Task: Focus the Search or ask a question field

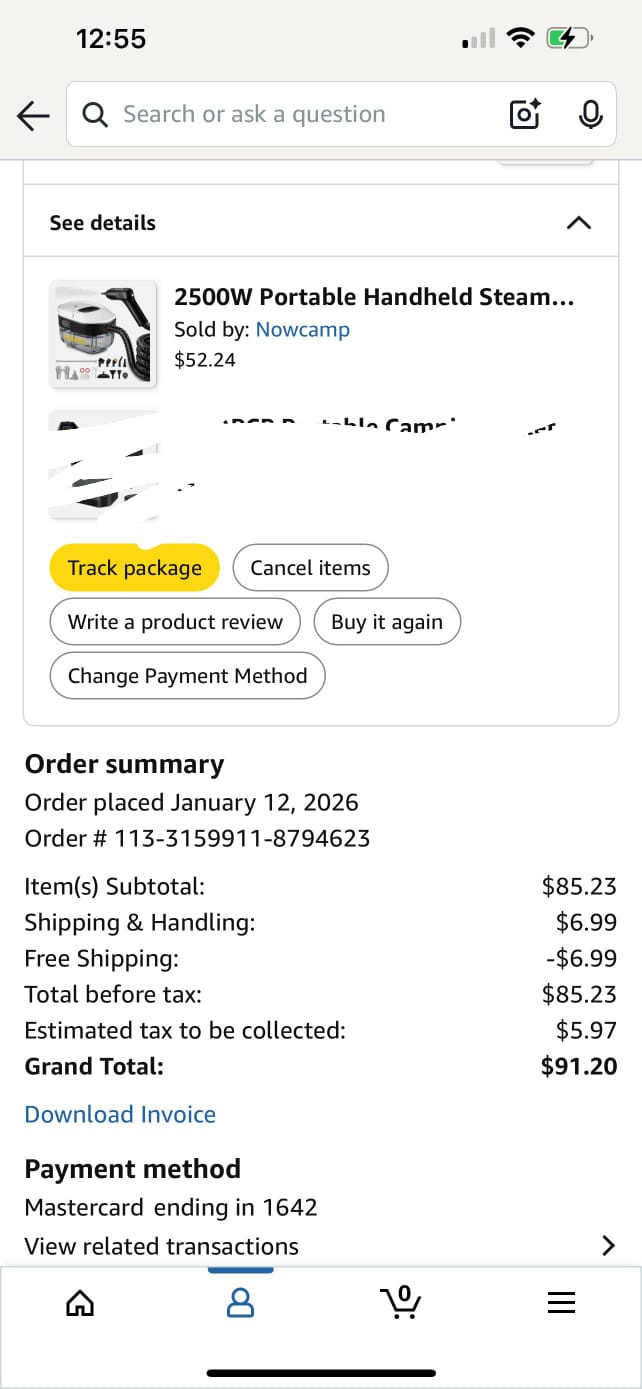Action: coord(300,115)
